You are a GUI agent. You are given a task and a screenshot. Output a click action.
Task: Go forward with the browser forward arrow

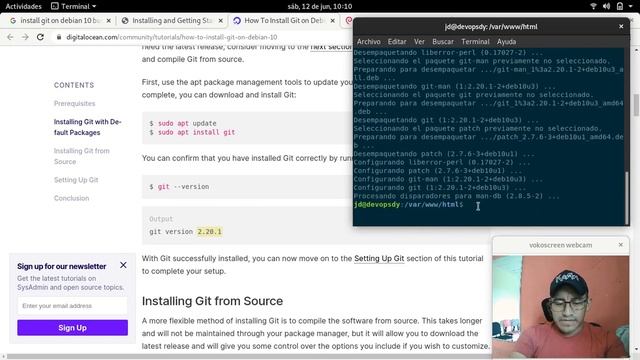(x=25, y=37)
